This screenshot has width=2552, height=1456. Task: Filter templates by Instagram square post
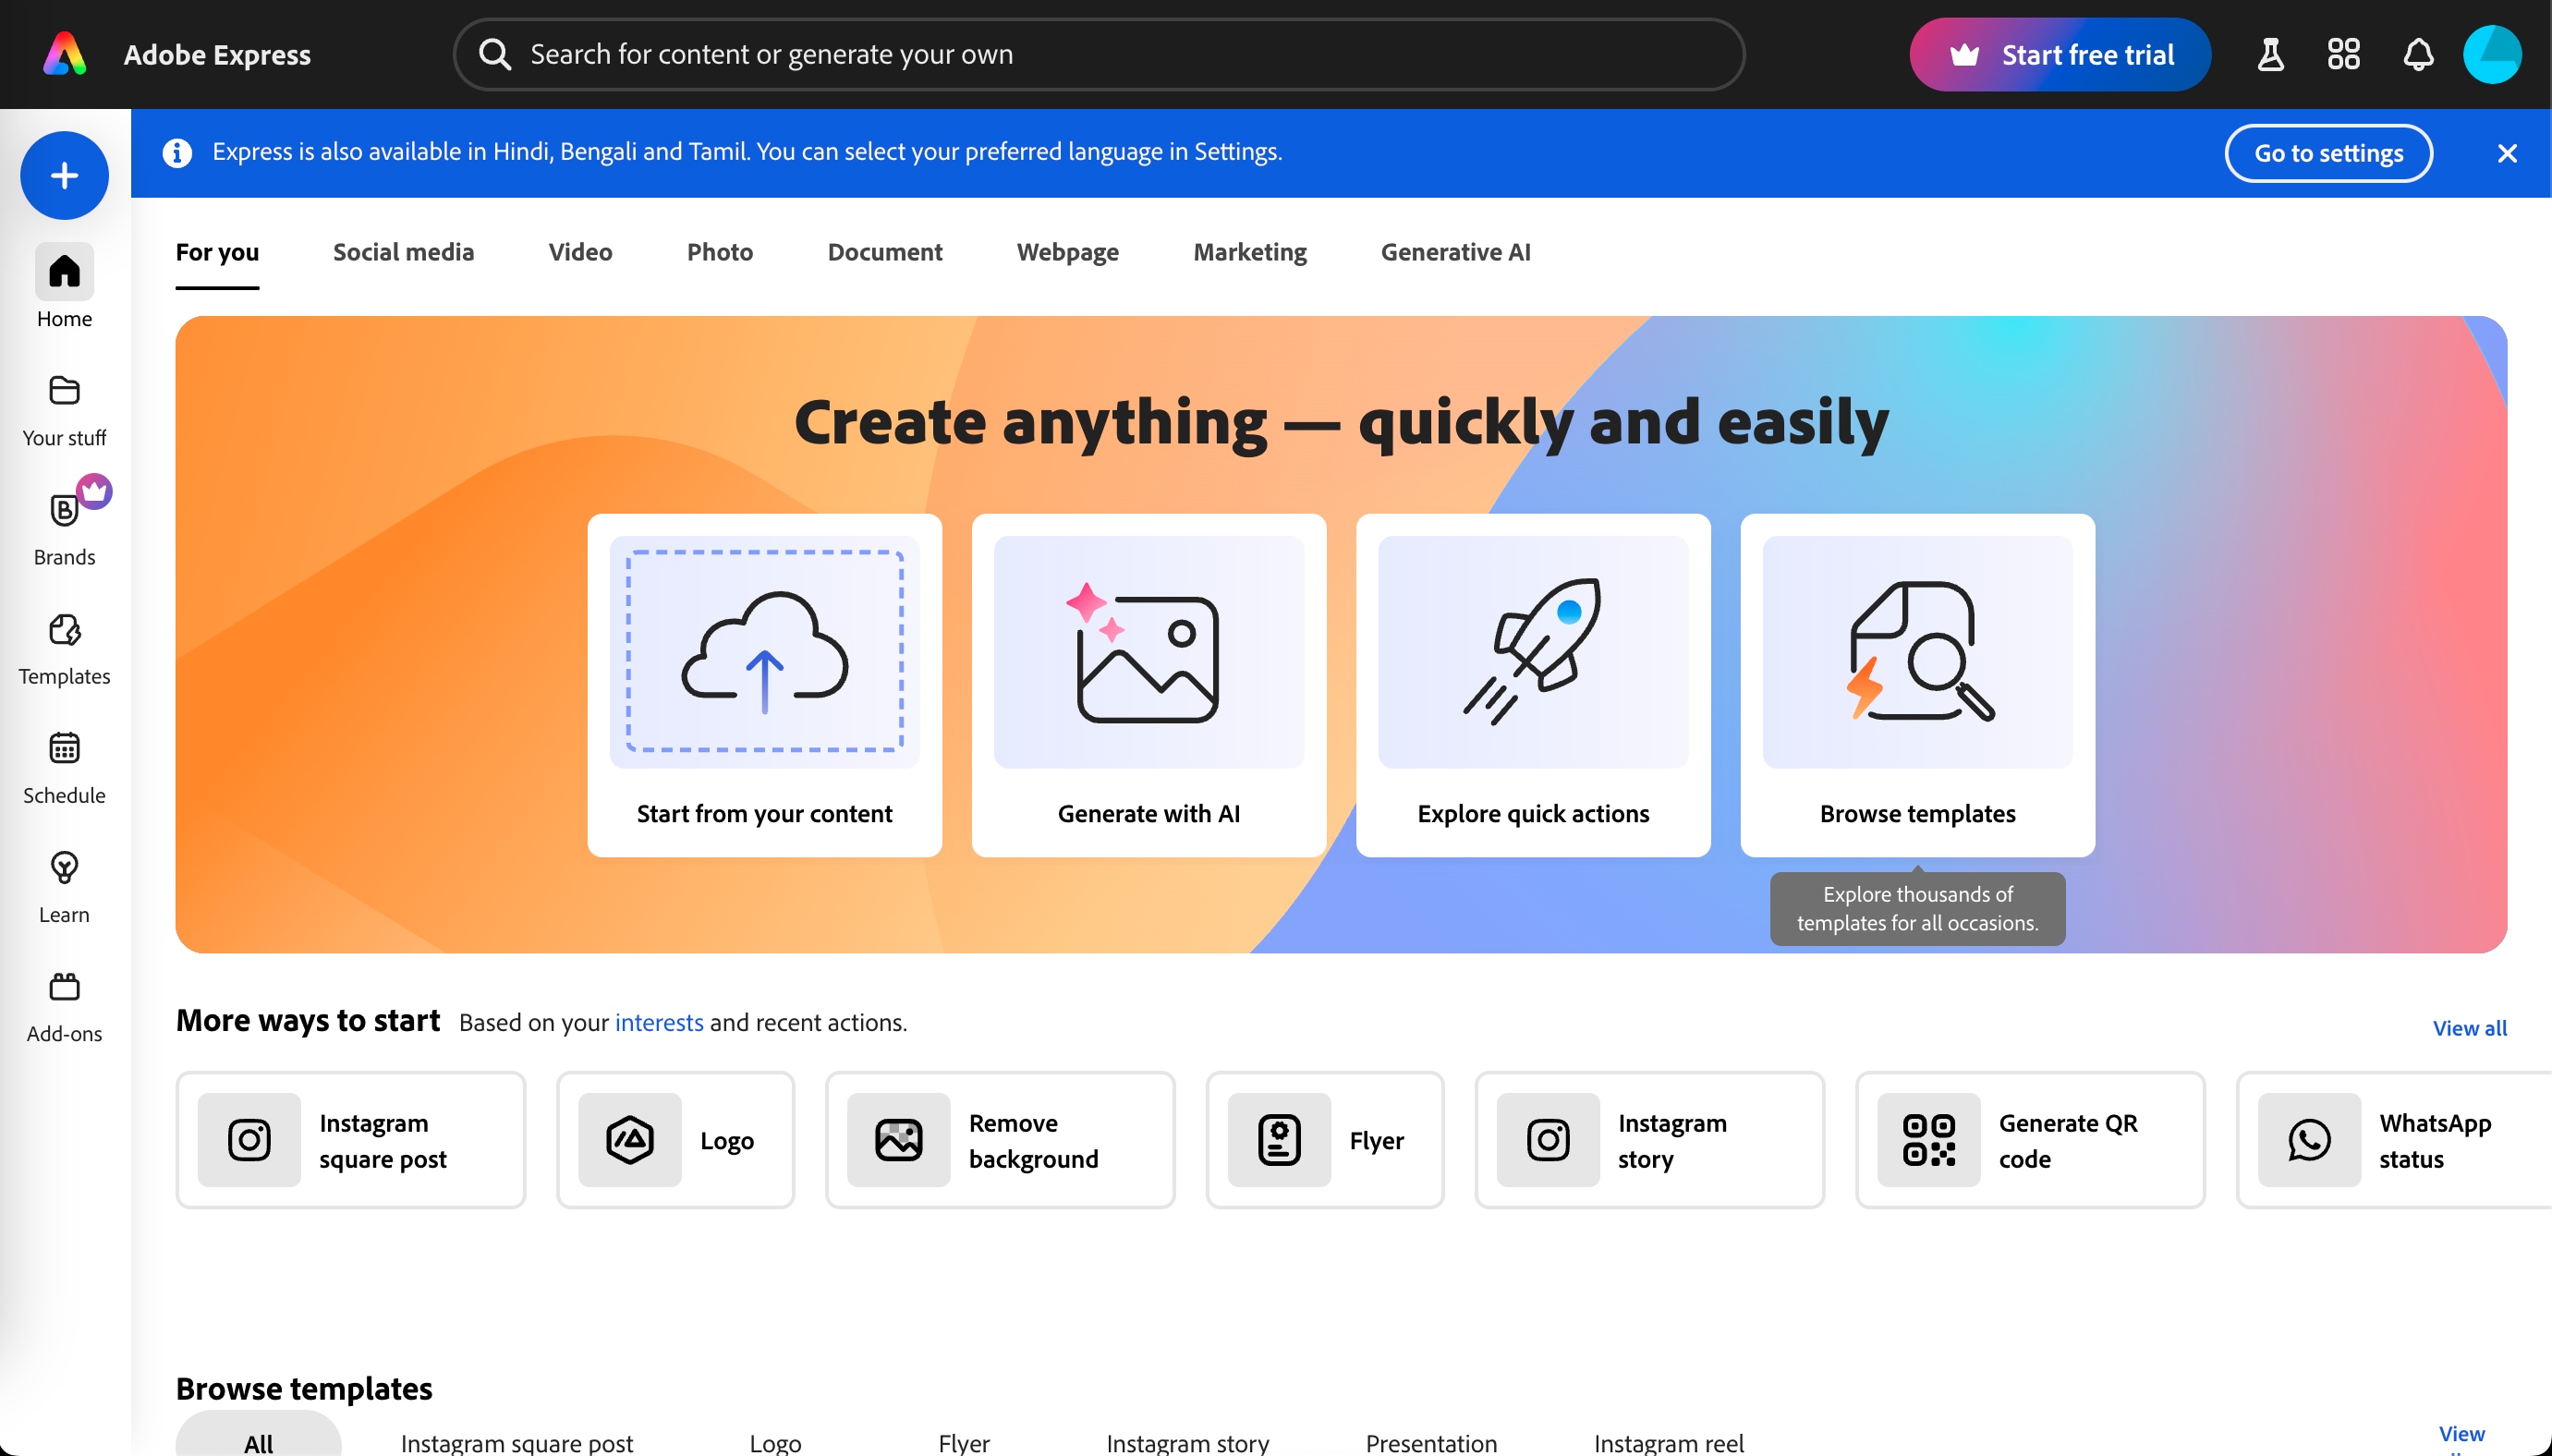(x=517, y=1442)
